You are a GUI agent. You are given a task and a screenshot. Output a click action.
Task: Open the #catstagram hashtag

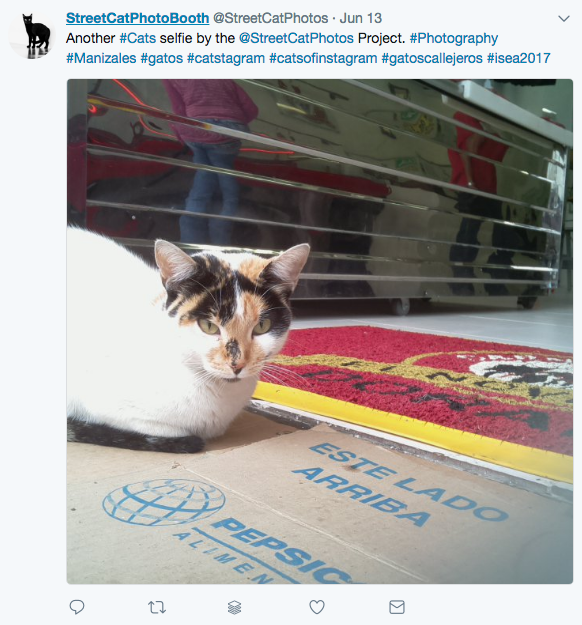click(226, 59)
